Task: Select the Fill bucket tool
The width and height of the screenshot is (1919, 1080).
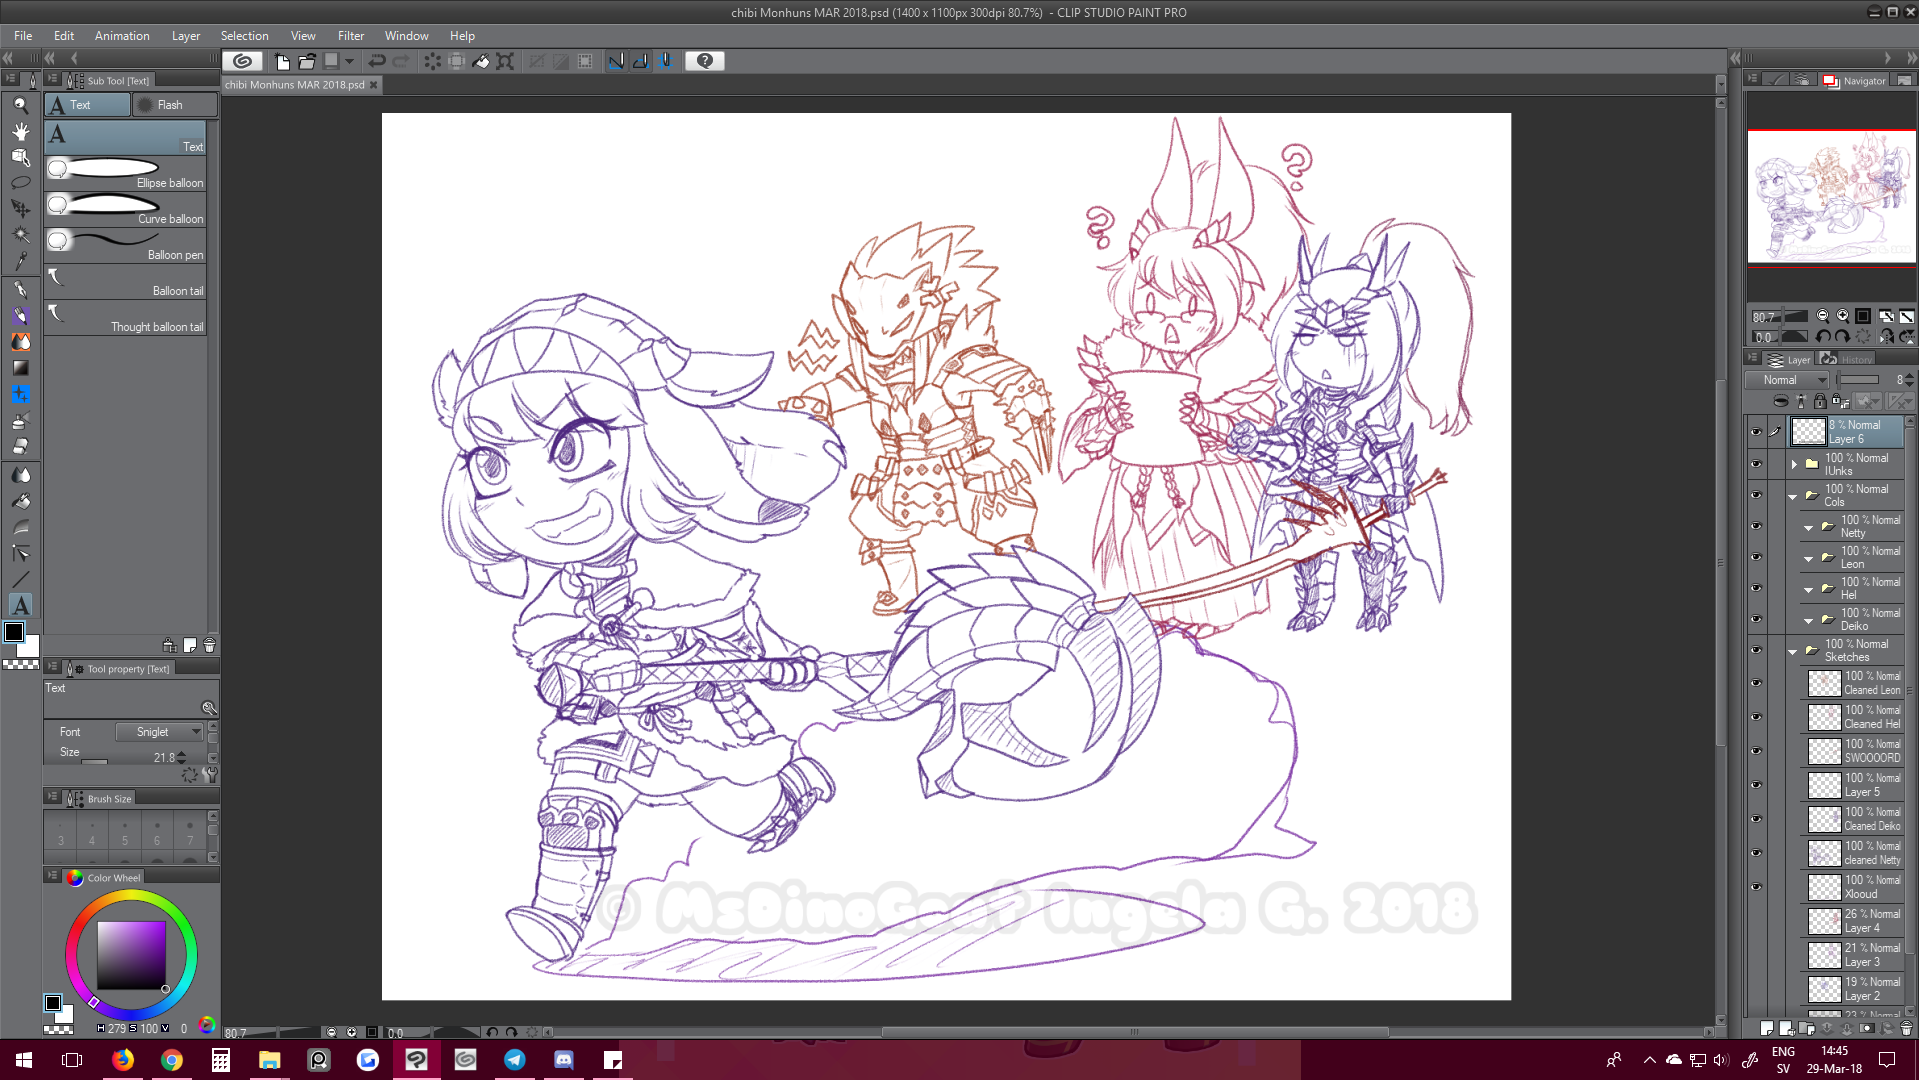Action: coord(20,501)
